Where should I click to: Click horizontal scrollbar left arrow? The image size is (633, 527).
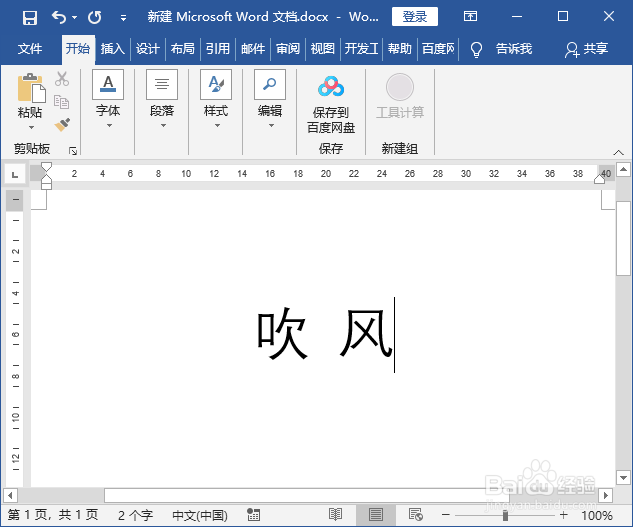10,495
